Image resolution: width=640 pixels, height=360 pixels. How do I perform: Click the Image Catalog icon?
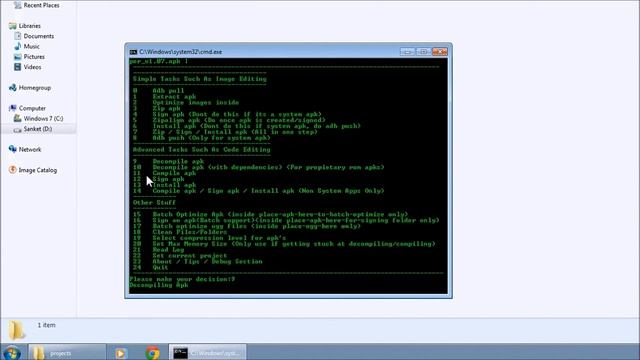13,170
